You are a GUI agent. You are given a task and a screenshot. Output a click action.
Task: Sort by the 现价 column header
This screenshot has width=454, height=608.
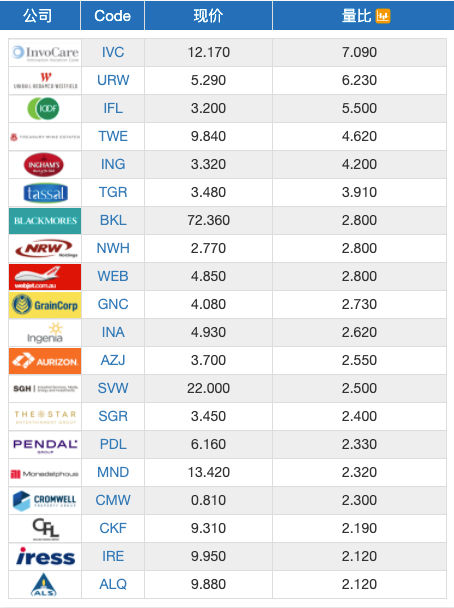[208, 16]
